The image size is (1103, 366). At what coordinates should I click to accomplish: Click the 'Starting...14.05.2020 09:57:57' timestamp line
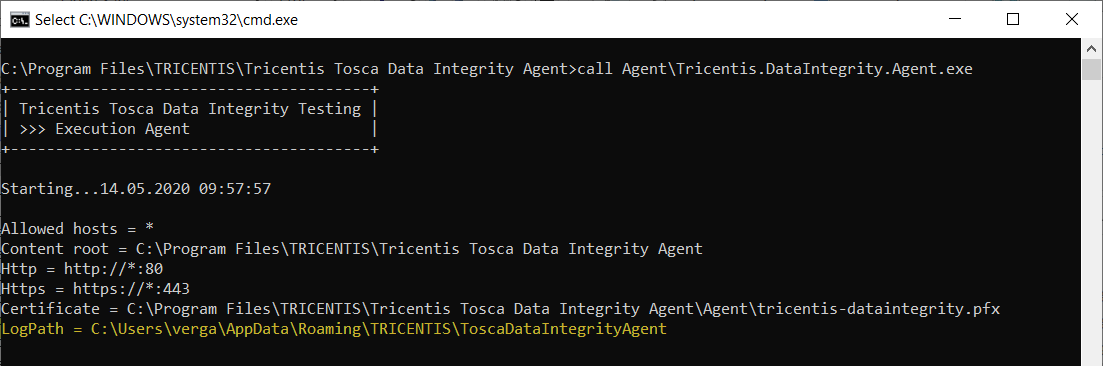(x=136, y=189)
